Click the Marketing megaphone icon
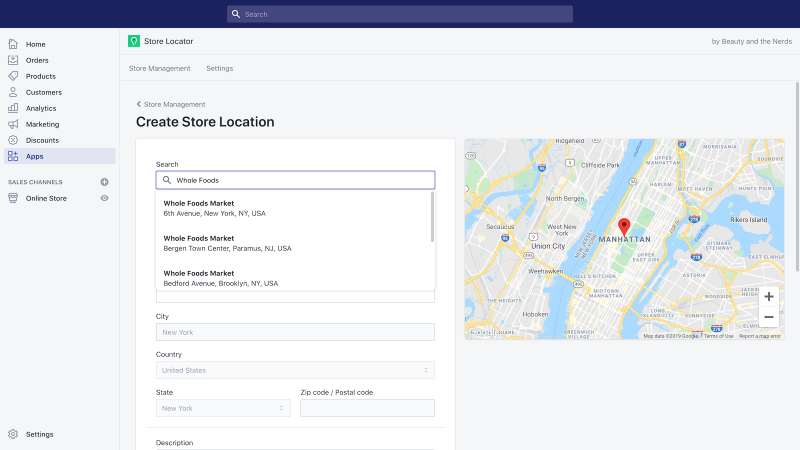 tap(13, 124)
